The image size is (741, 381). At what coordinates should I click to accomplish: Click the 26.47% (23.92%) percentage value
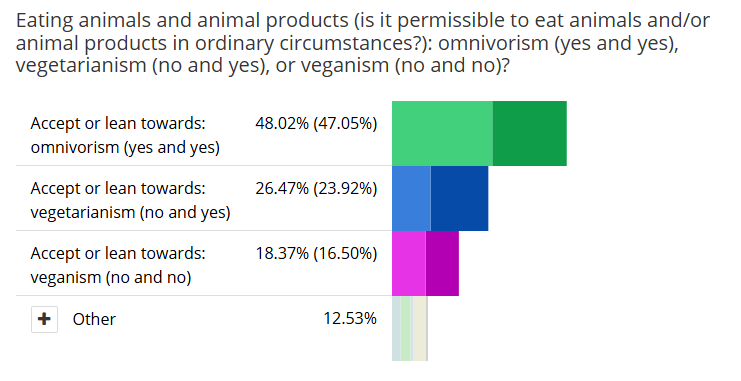pyautogui.click(x=316, y=188)
